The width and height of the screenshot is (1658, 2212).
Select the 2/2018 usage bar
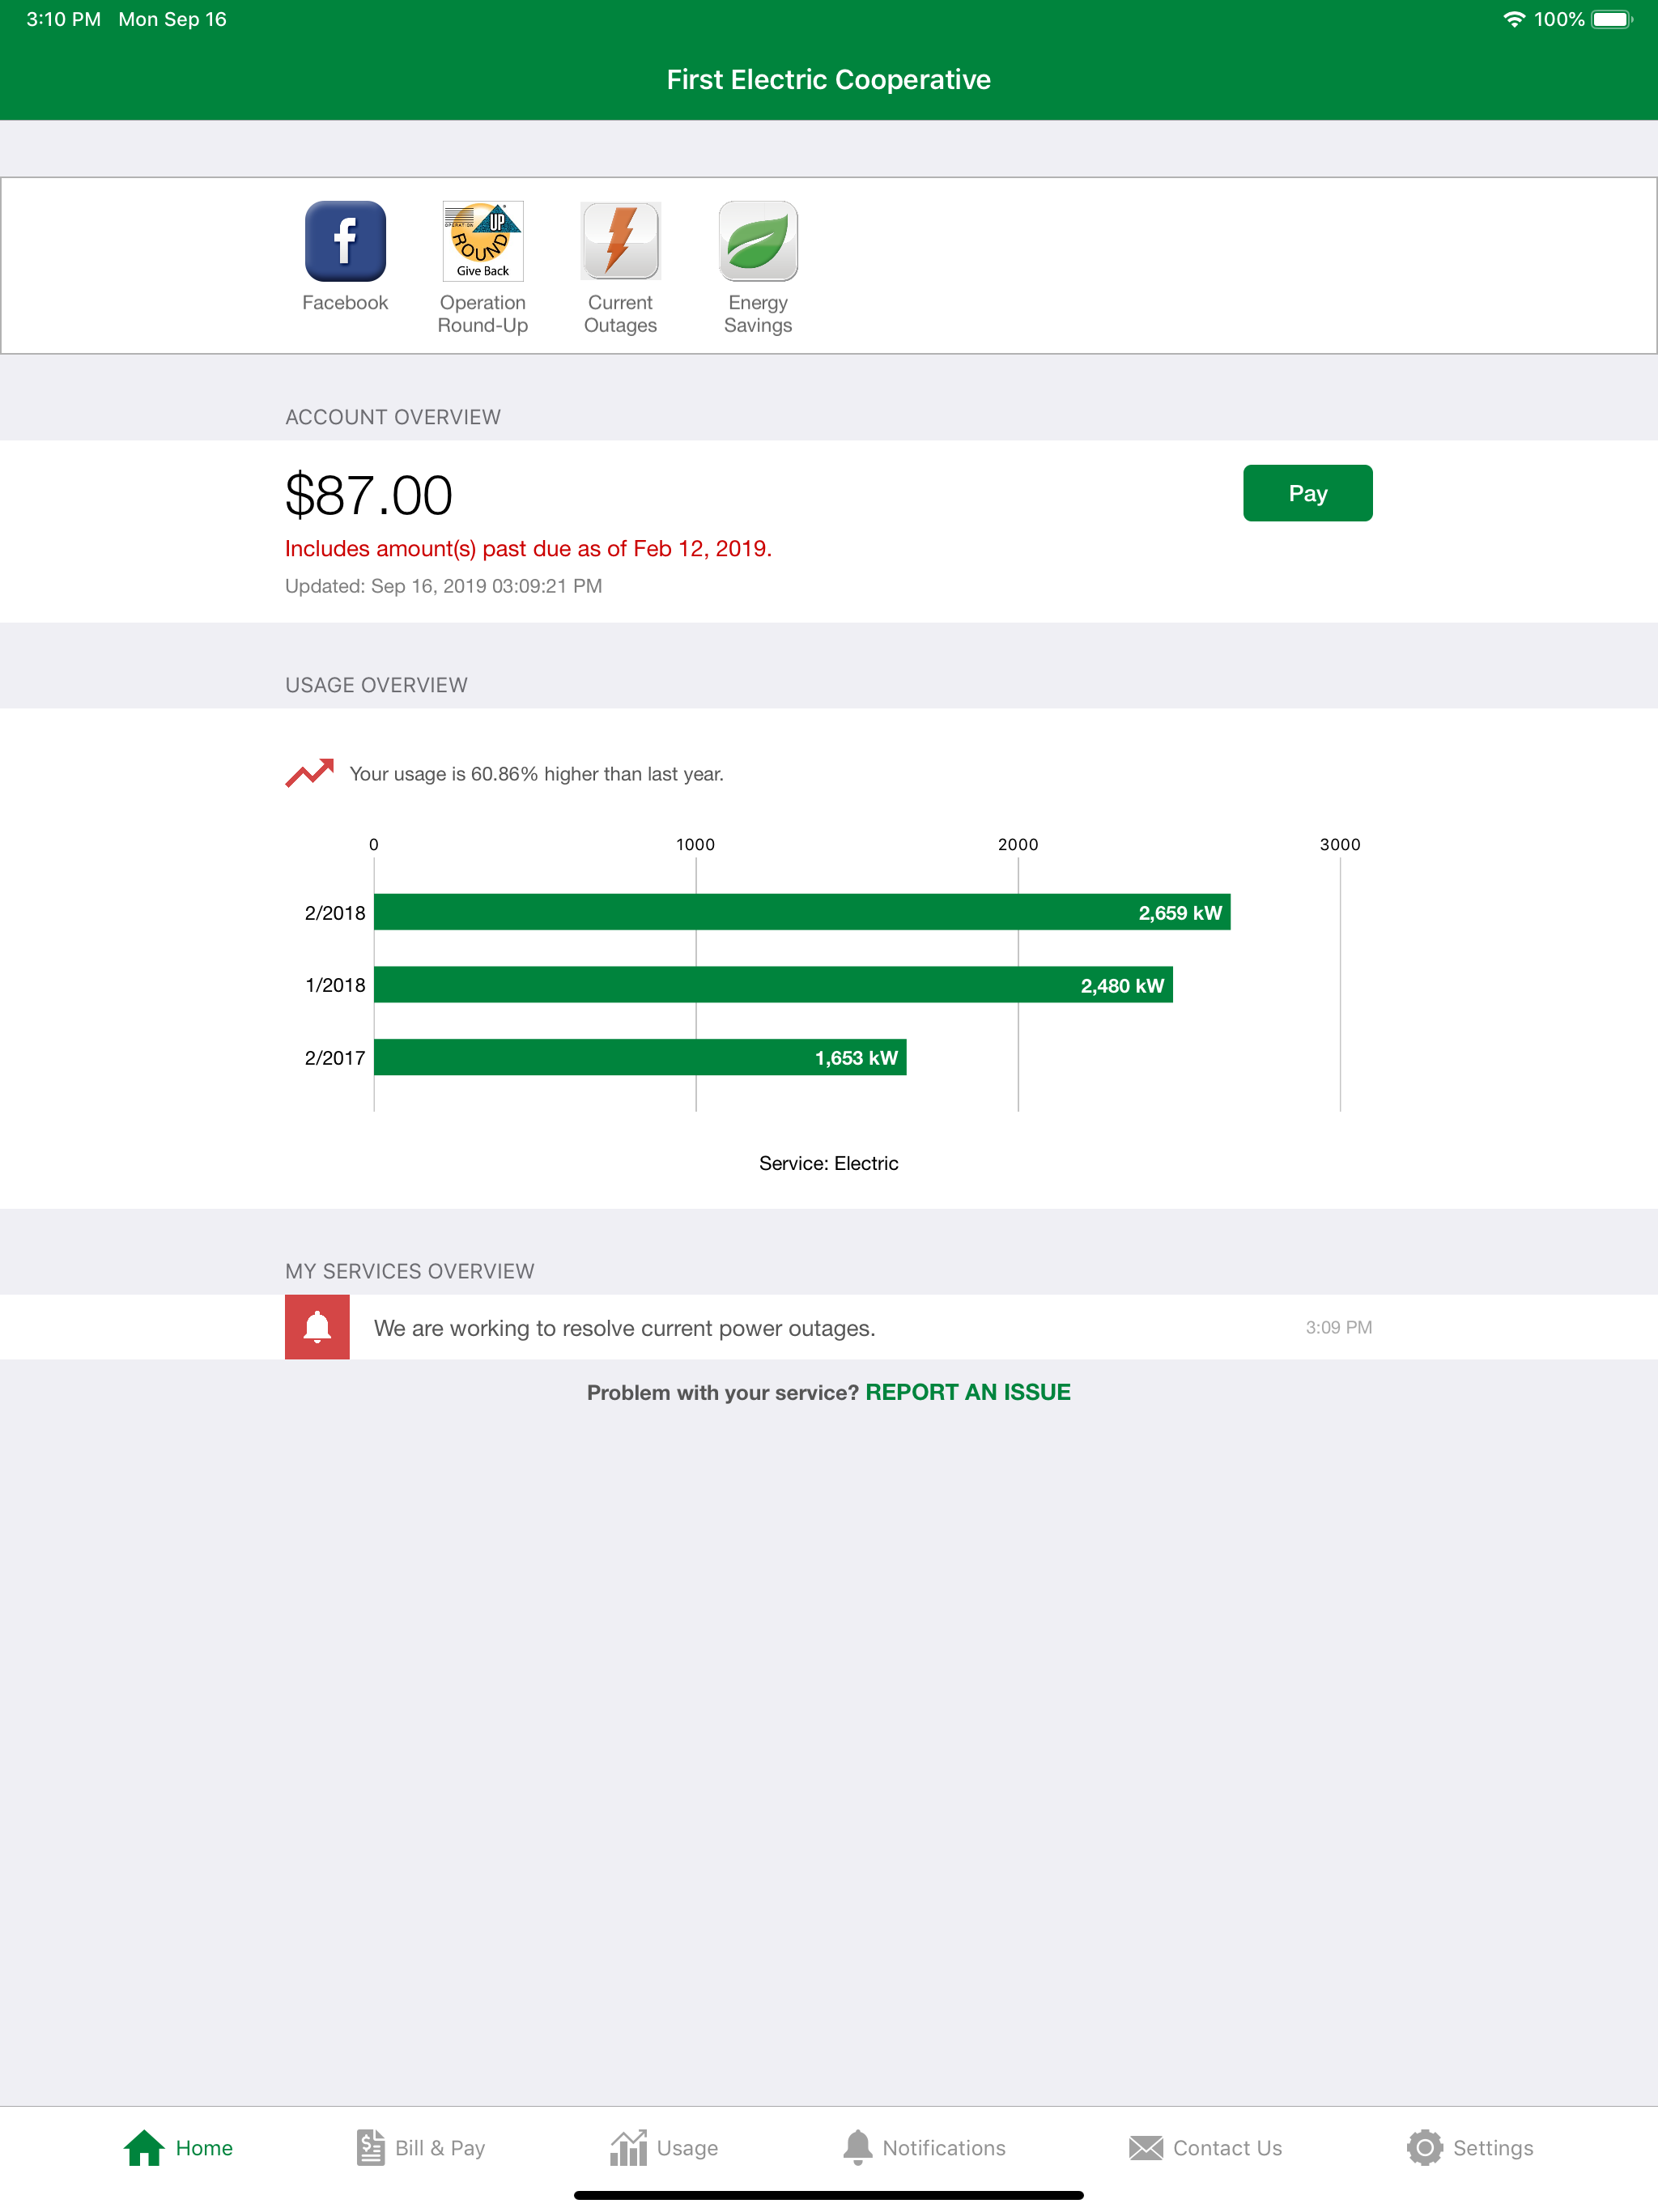802,912
